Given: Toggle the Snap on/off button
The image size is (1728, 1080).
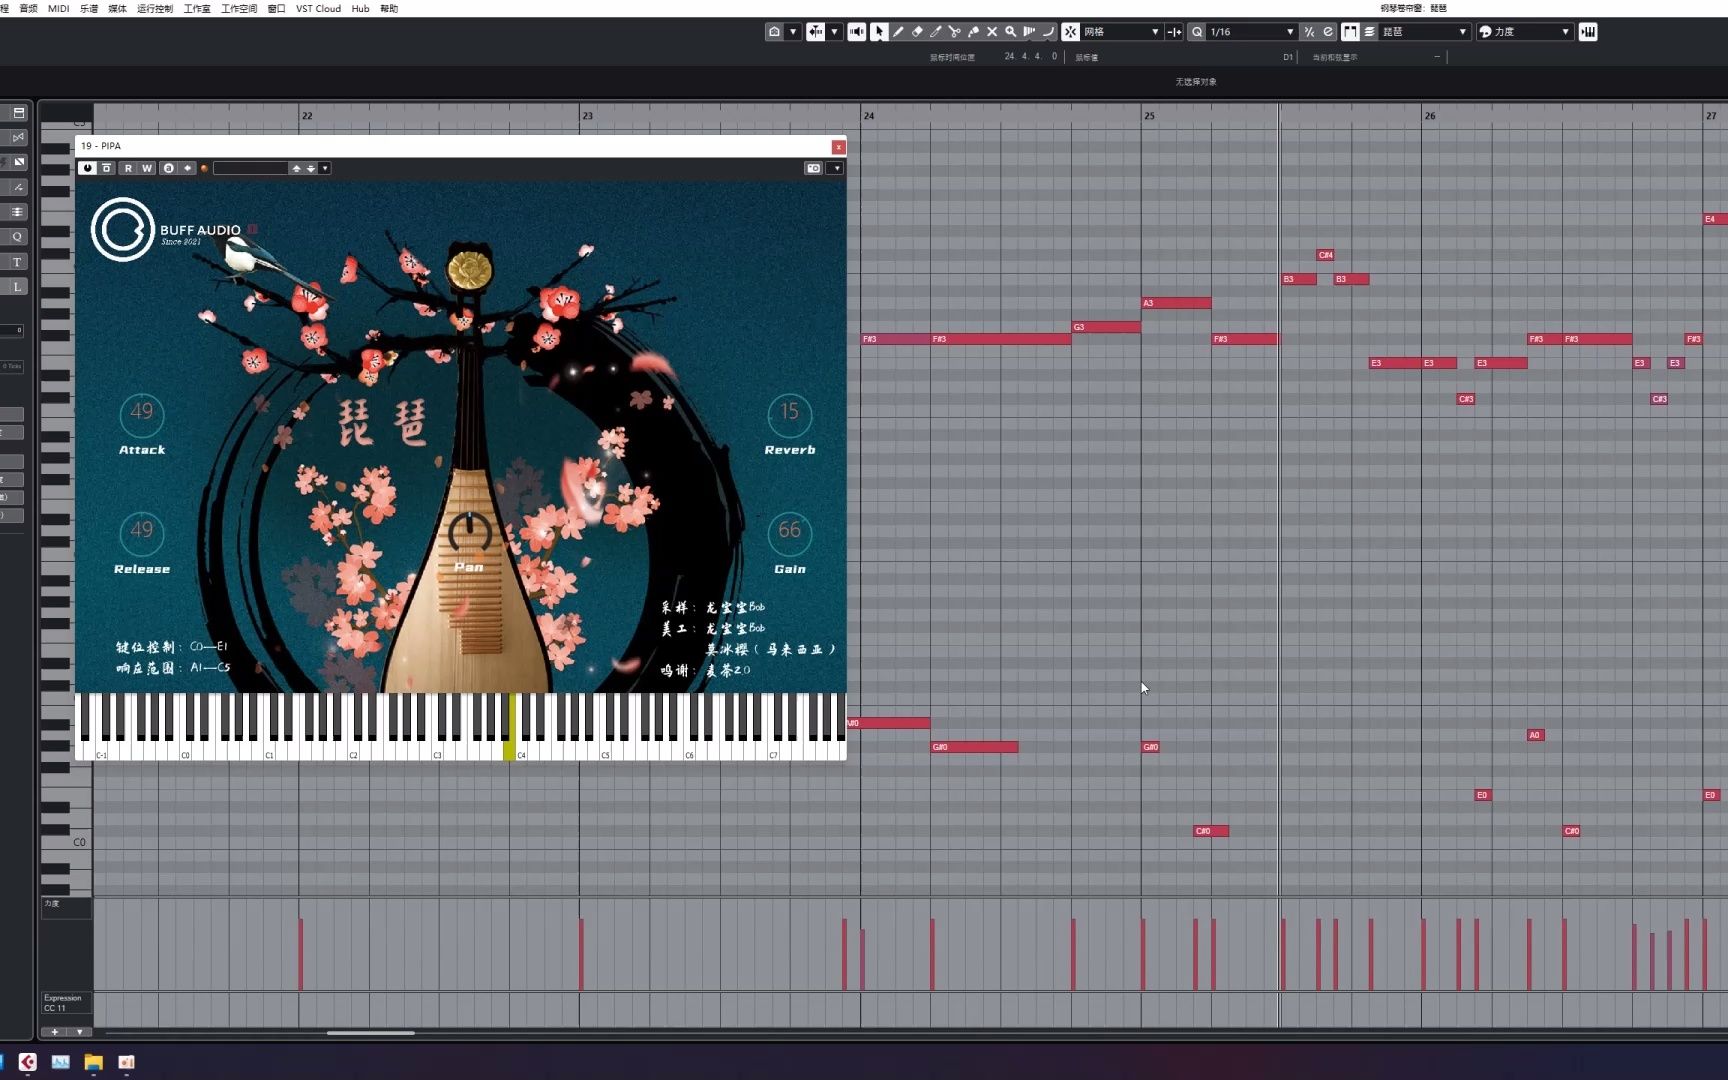Looking at the screenshot, I should tap(1070, 32).
